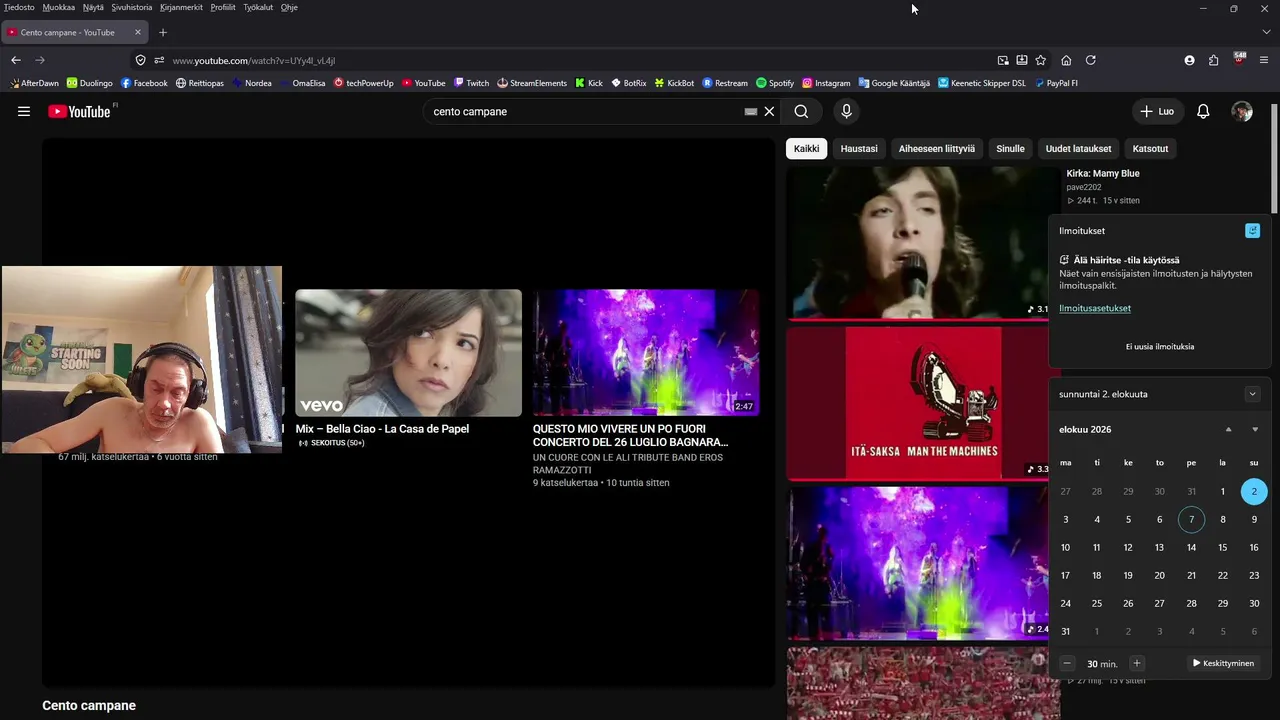
Task: Go to previous month in calendar
Action: [1229, 430]
